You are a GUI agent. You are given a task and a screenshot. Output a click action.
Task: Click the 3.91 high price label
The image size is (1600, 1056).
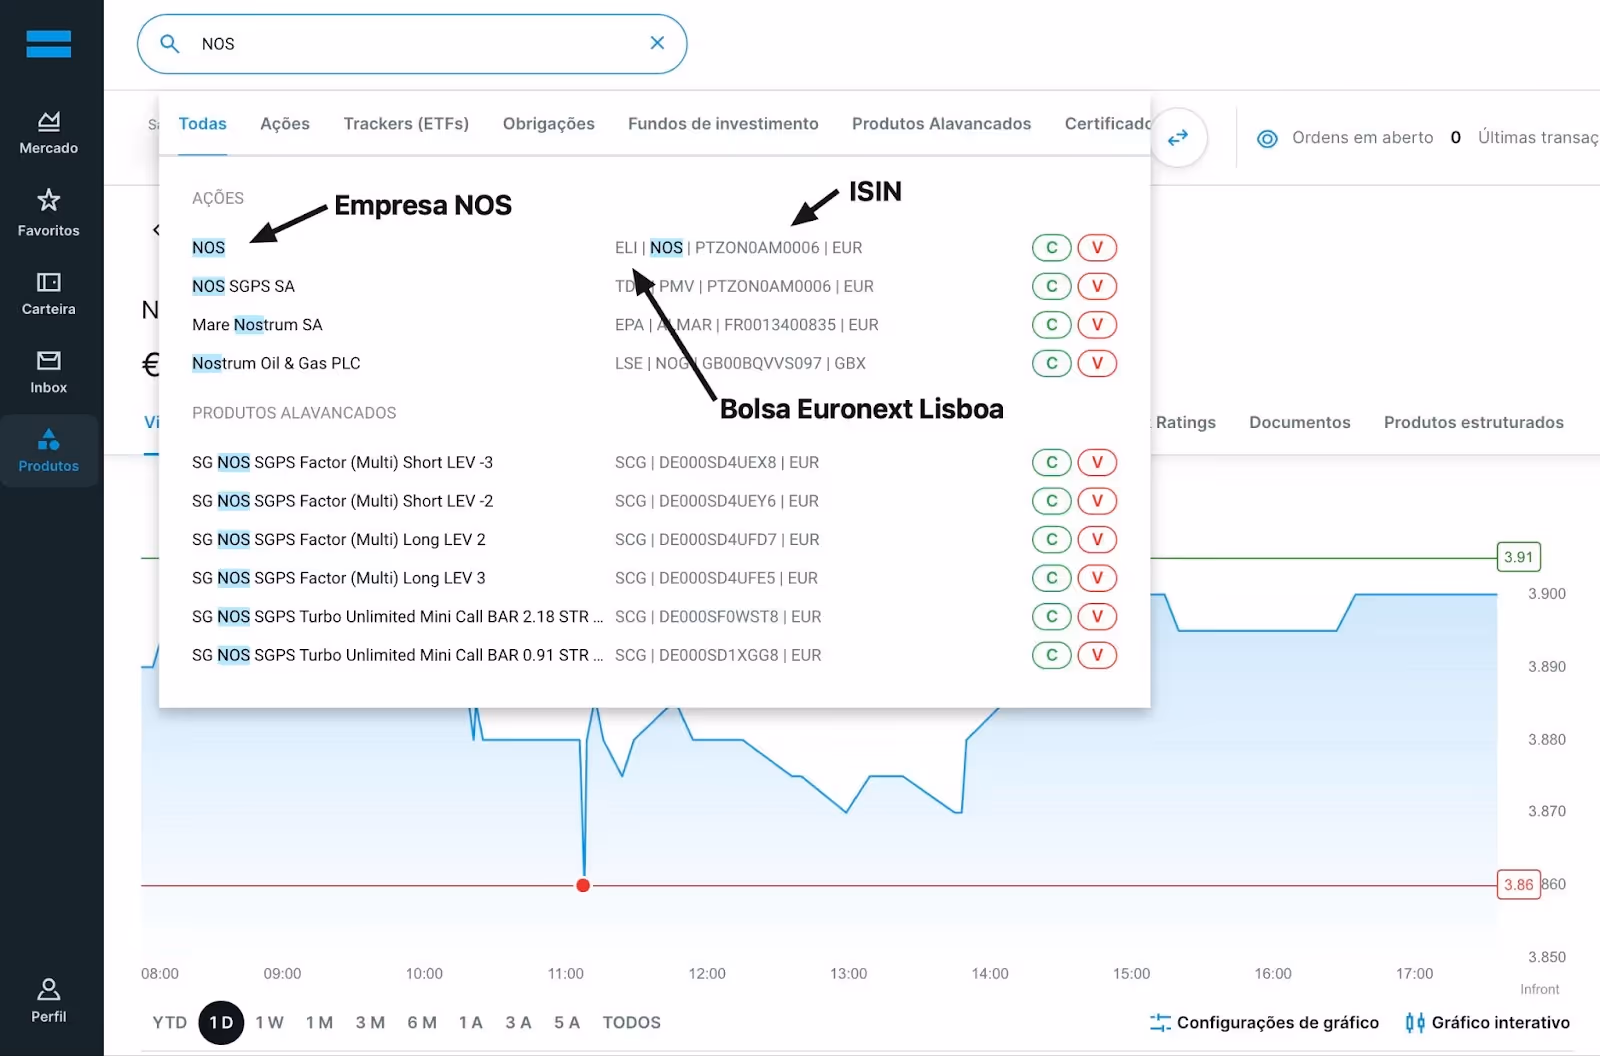click(x=1518, y=557)
